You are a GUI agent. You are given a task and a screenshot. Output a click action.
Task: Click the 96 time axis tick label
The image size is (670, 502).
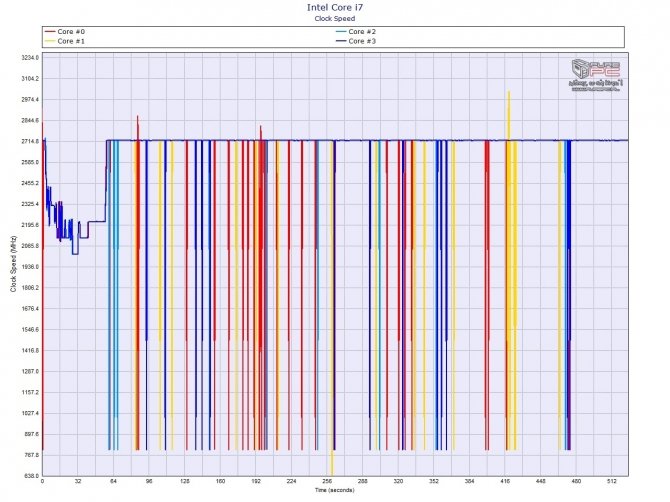coord(149,481)
